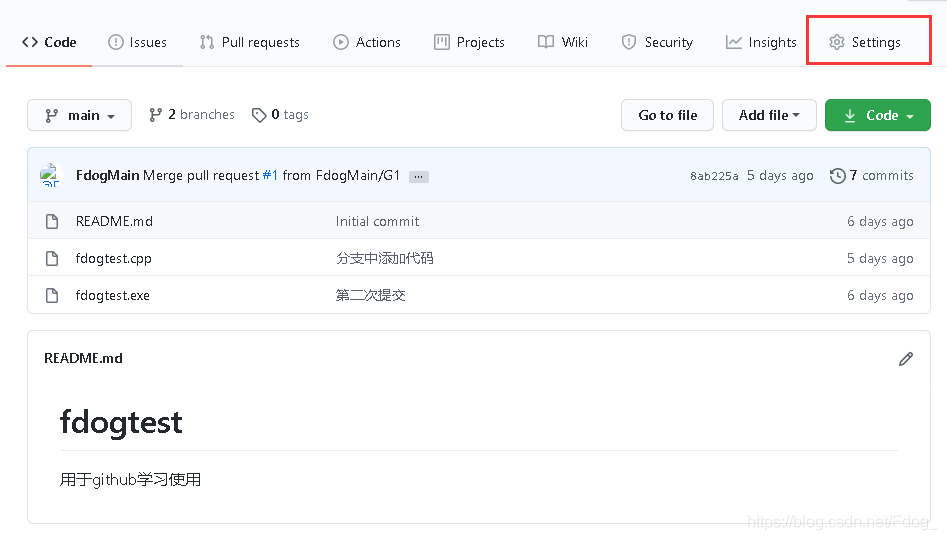Open the Initial commit message

[377, 221]
